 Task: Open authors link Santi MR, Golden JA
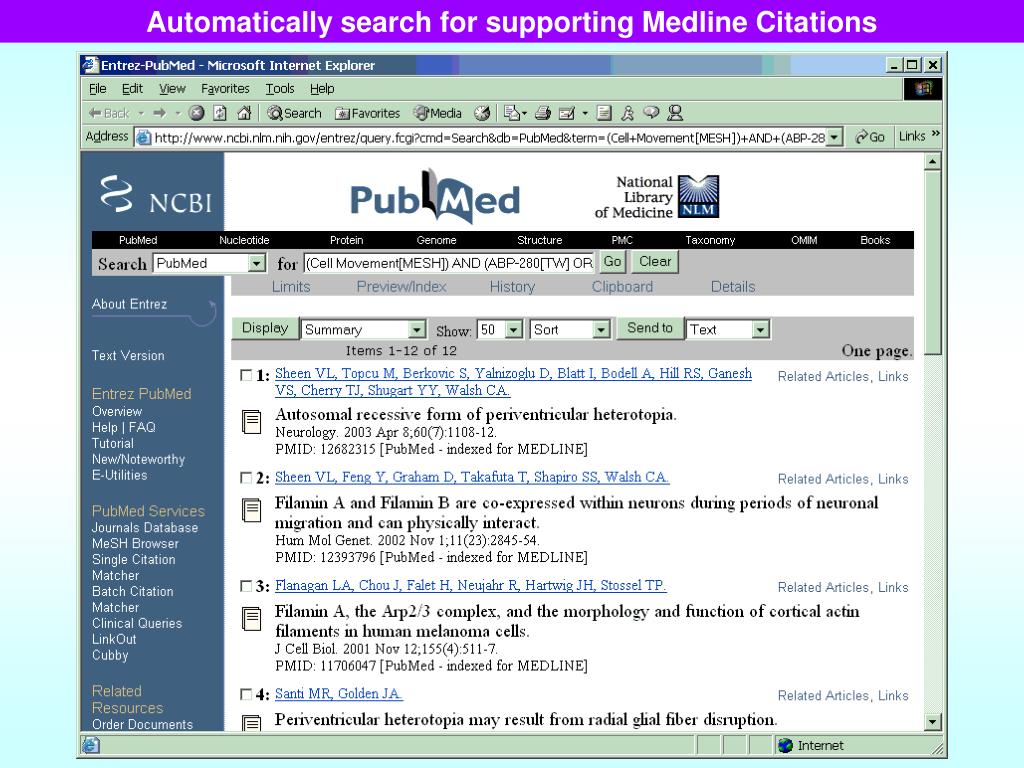coord(338,694)
